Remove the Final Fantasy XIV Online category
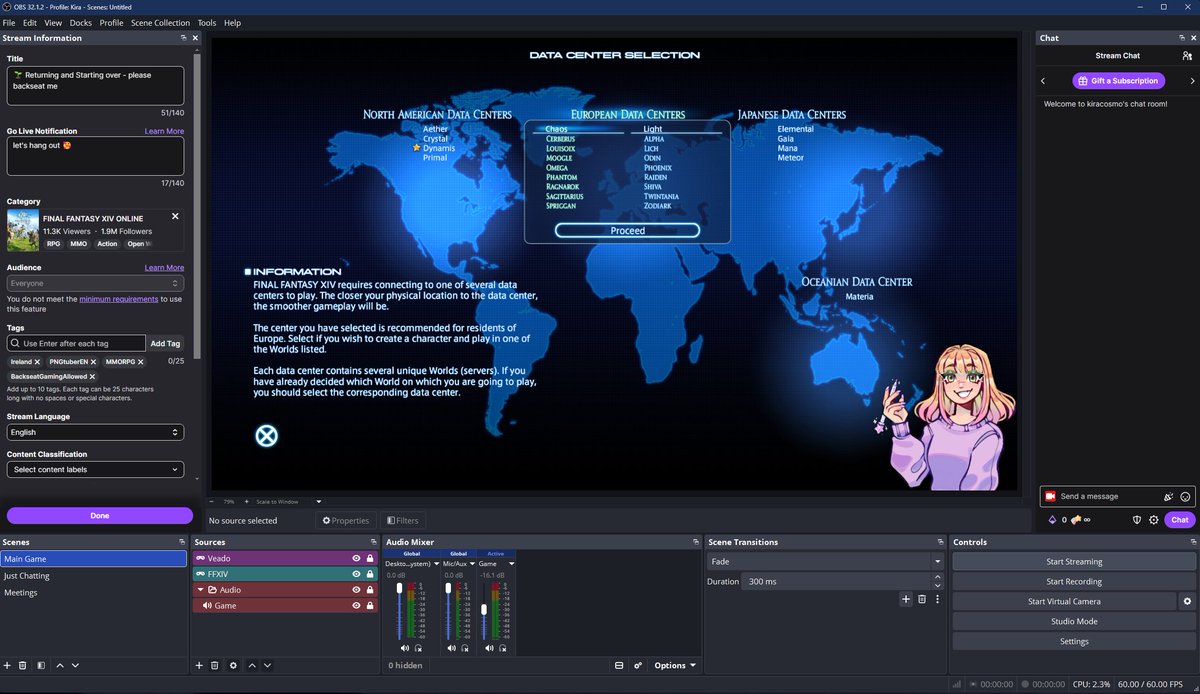The image size is (1200, 694). [175, 216]
